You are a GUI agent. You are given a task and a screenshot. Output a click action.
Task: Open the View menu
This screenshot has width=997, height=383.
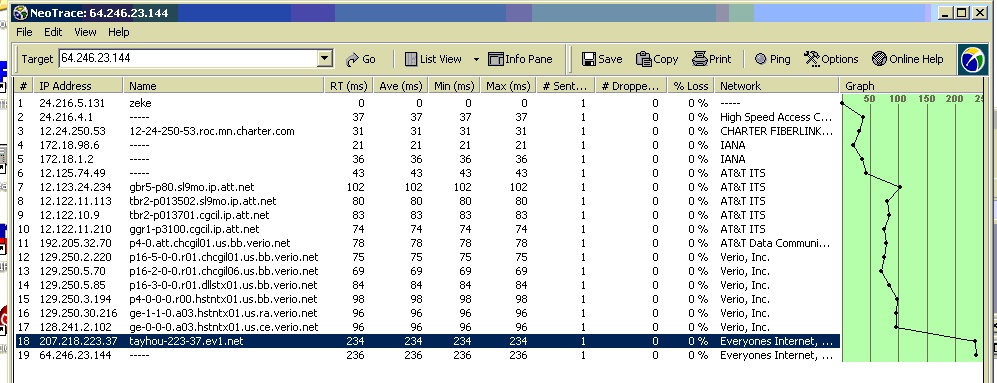click(85, 32)
